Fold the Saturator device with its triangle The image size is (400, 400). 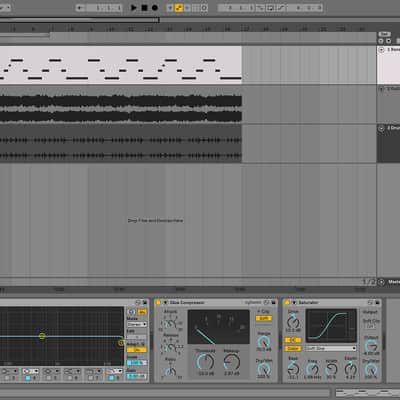coord(294,302)
